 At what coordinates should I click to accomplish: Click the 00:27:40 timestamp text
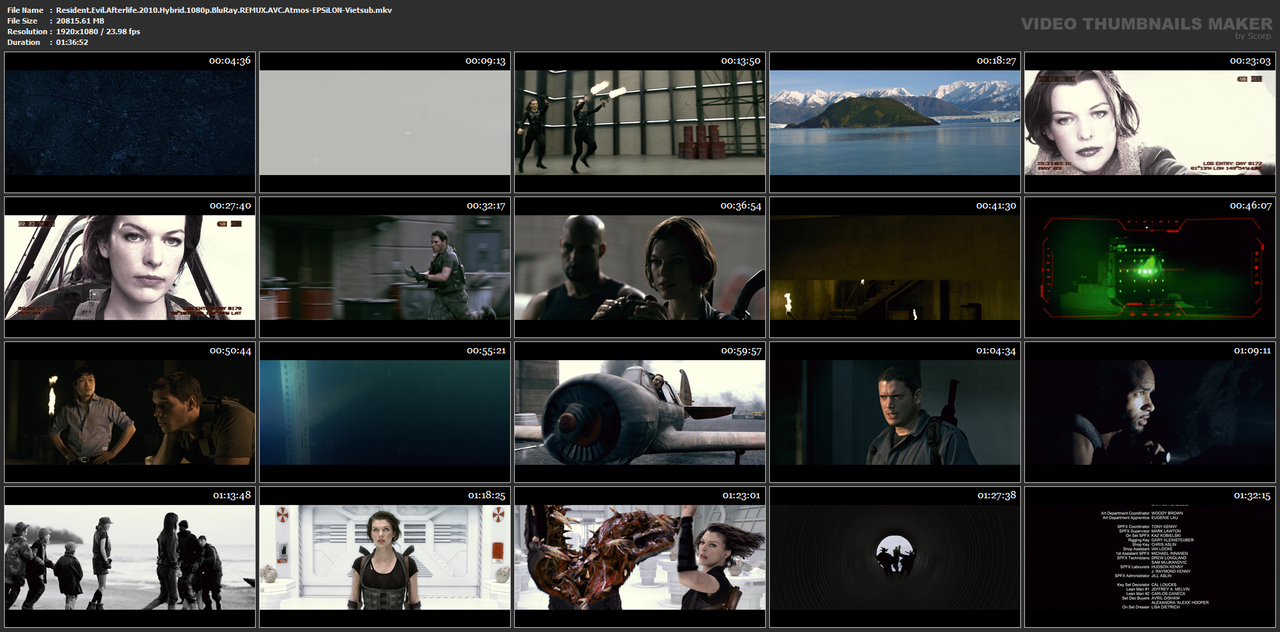coord(230,206)
